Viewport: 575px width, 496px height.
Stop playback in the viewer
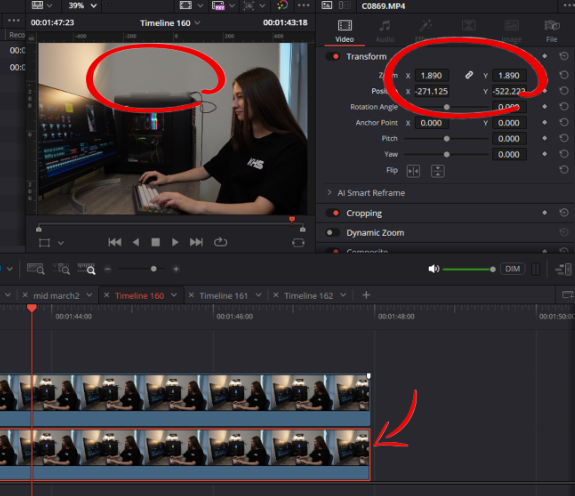[x=155, y=242]
